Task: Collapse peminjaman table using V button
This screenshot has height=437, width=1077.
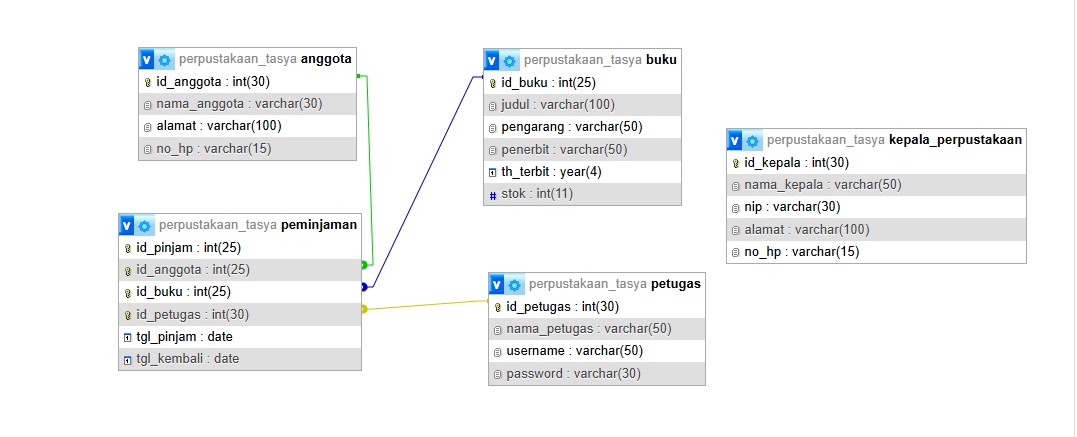Action: coord(127,225)
